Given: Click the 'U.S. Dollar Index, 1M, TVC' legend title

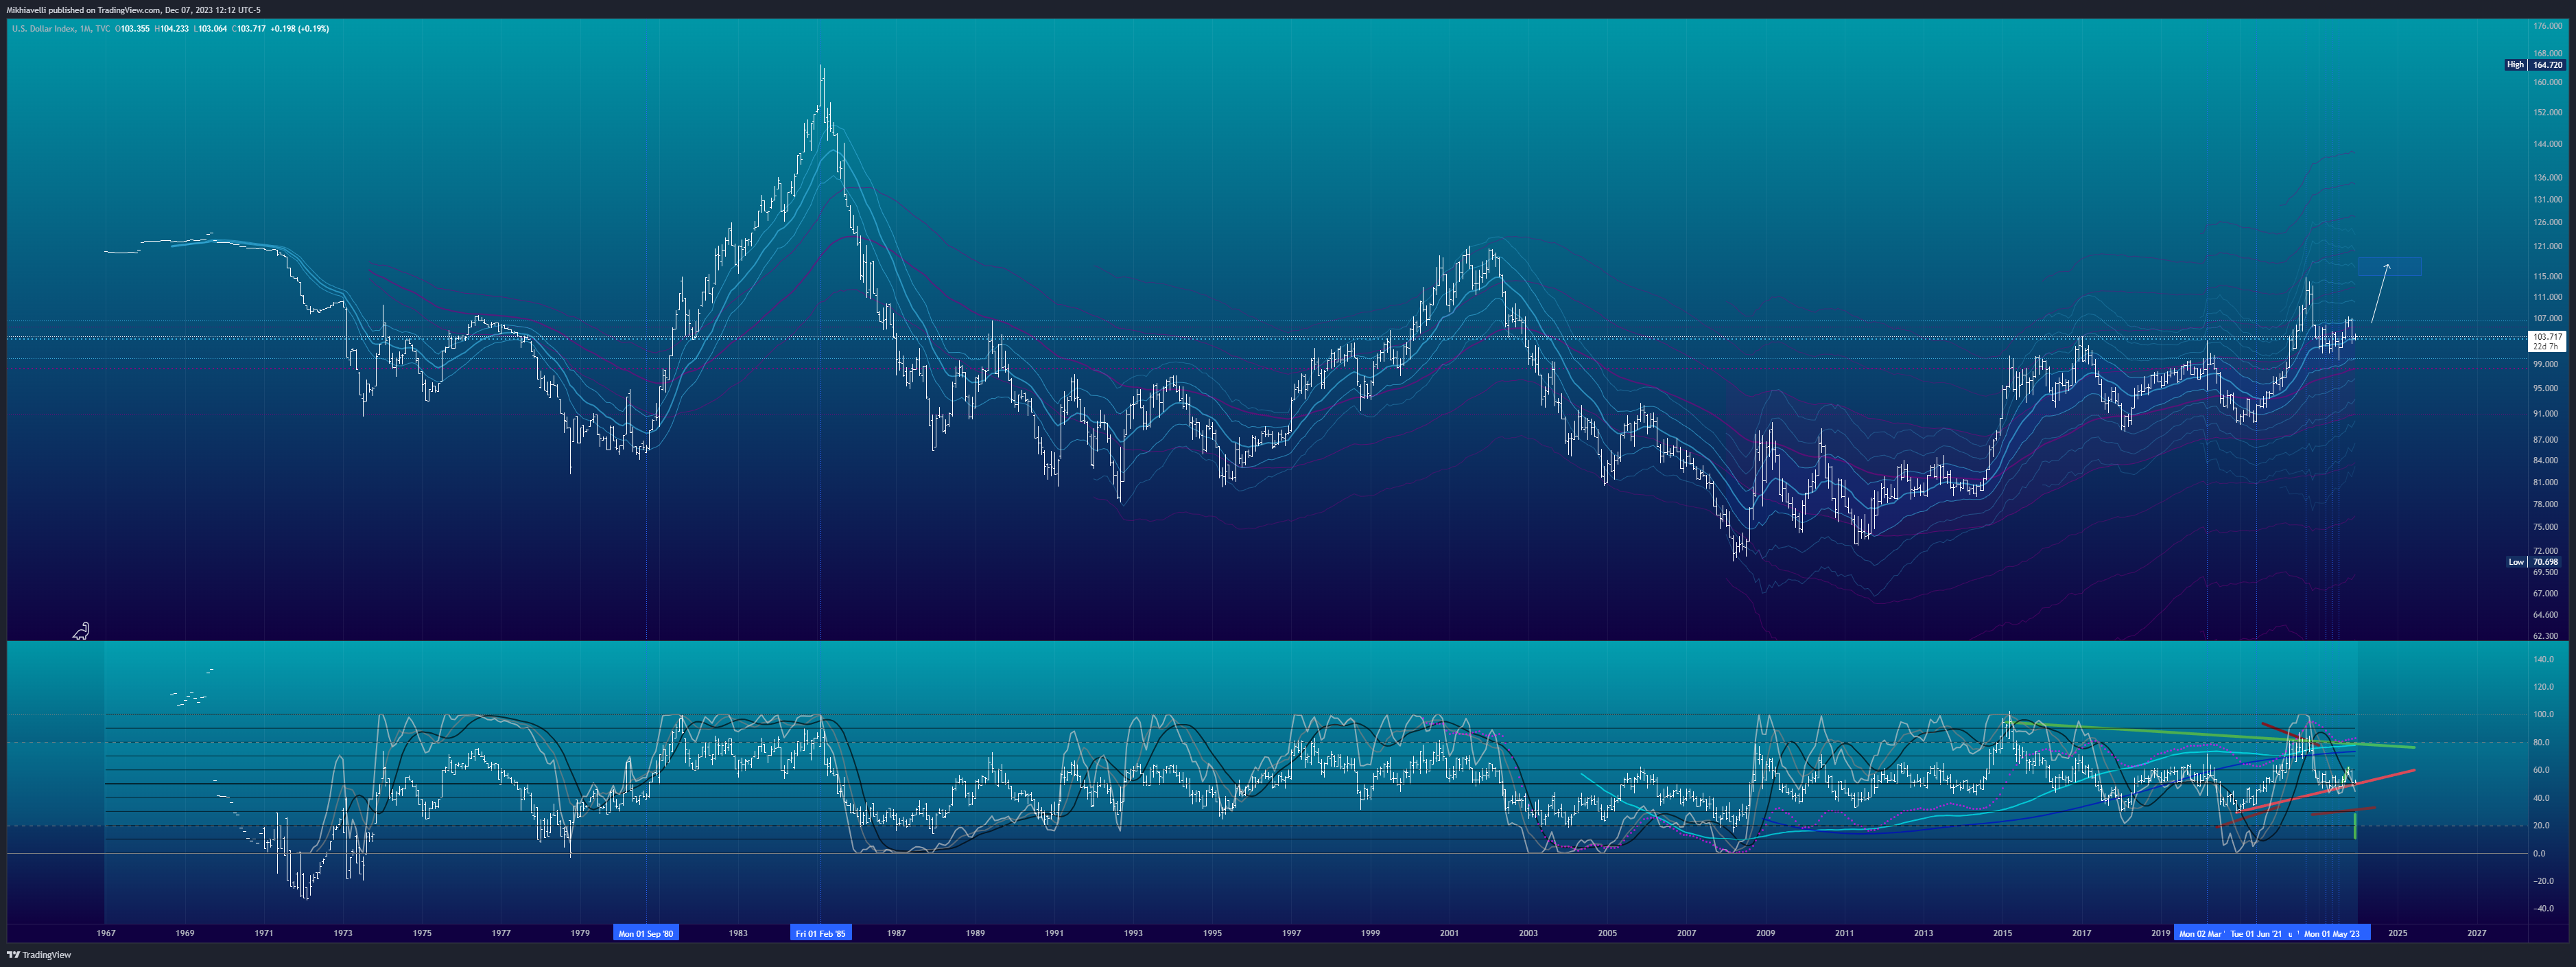Looking at the screenshot, I should [60, 28].
